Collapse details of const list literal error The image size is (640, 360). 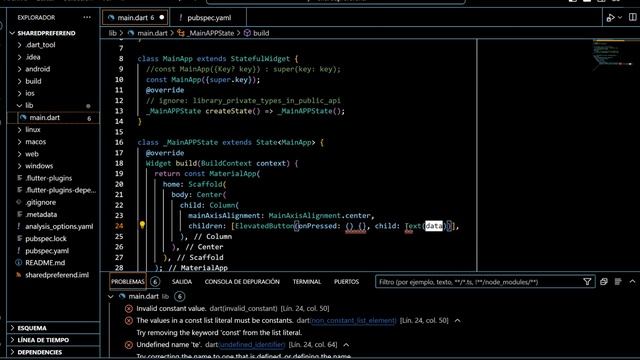click(458, 321)
